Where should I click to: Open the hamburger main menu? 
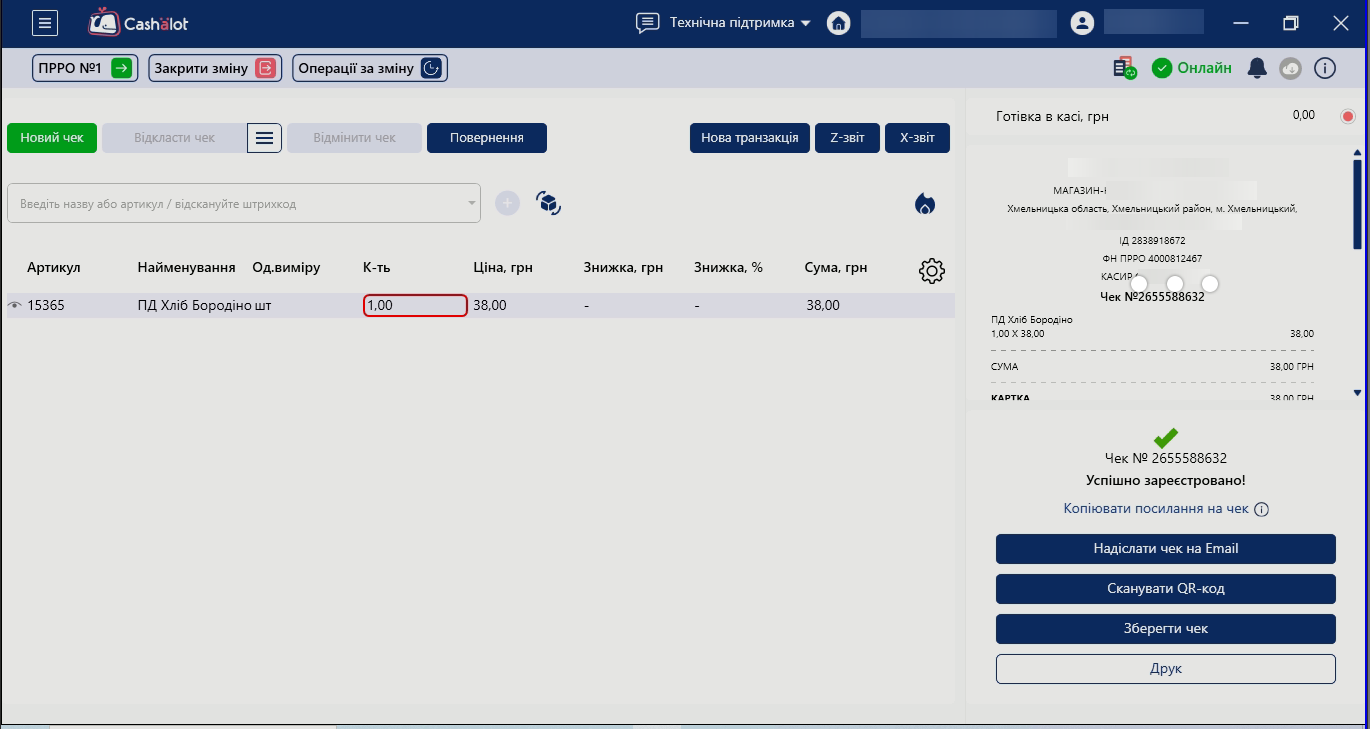[x=45, y=23]
